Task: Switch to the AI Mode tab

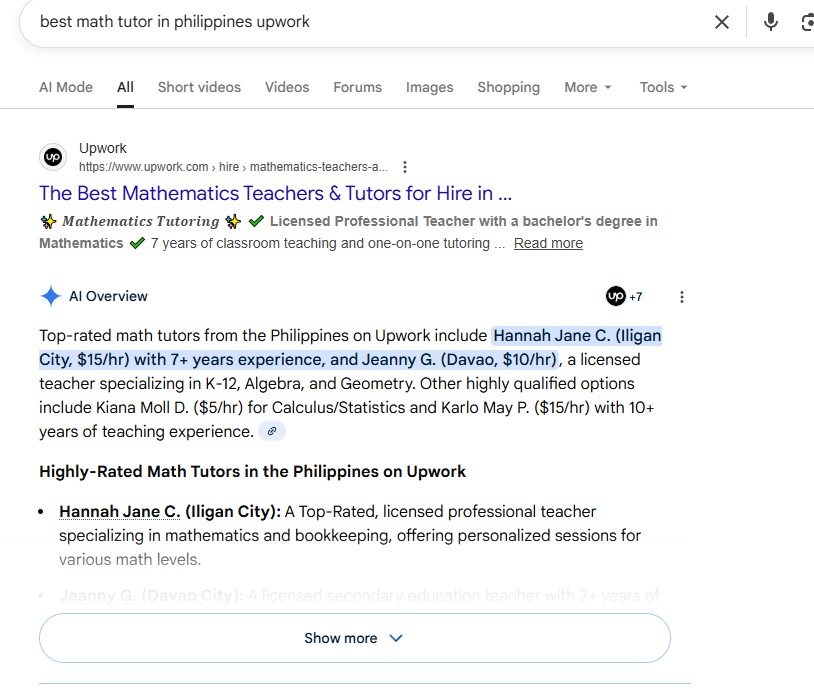Action: [66, 87]
